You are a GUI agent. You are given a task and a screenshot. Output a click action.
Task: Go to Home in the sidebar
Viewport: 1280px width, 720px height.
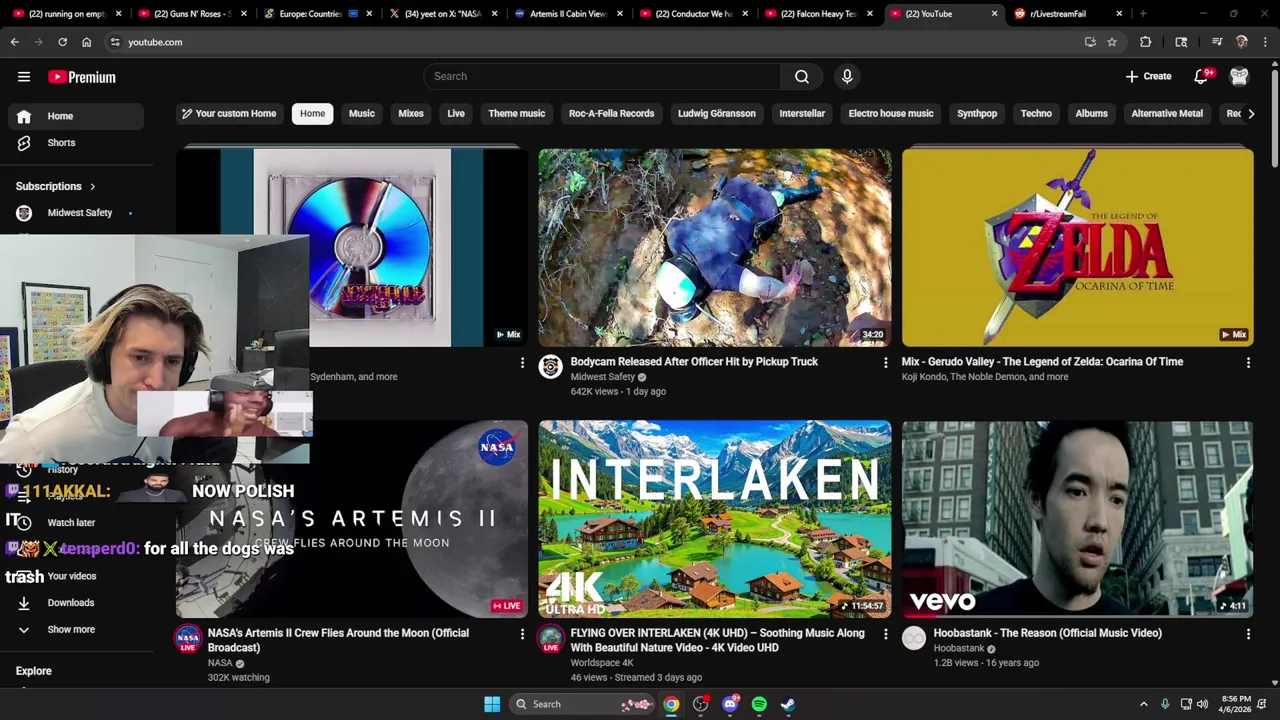click(76, 116)
